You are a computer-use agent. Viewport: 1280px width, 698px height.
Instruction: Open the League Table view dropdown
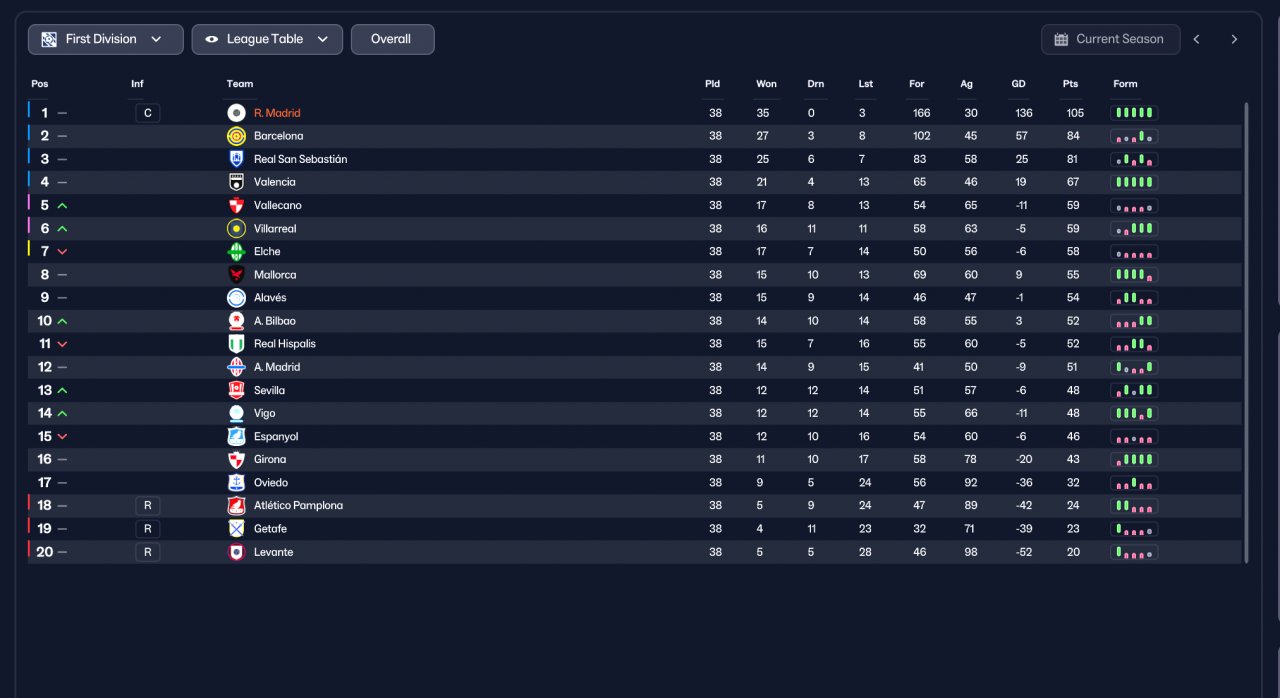click(267, 39)
